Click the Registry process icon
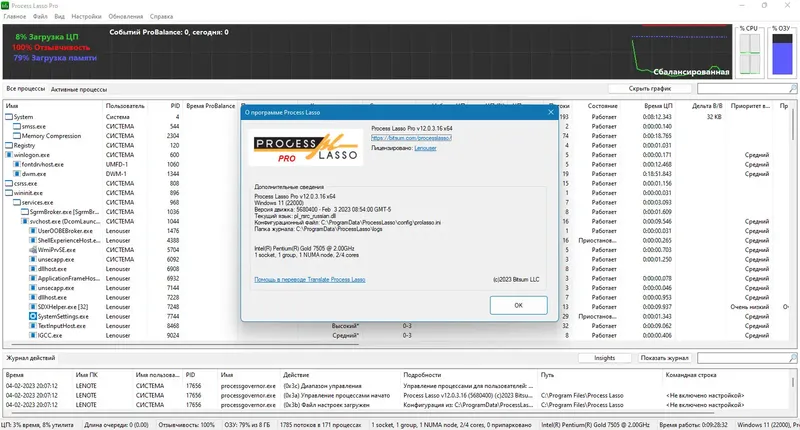The width and height of the screenshot is (800, 430). click(9, 145)
